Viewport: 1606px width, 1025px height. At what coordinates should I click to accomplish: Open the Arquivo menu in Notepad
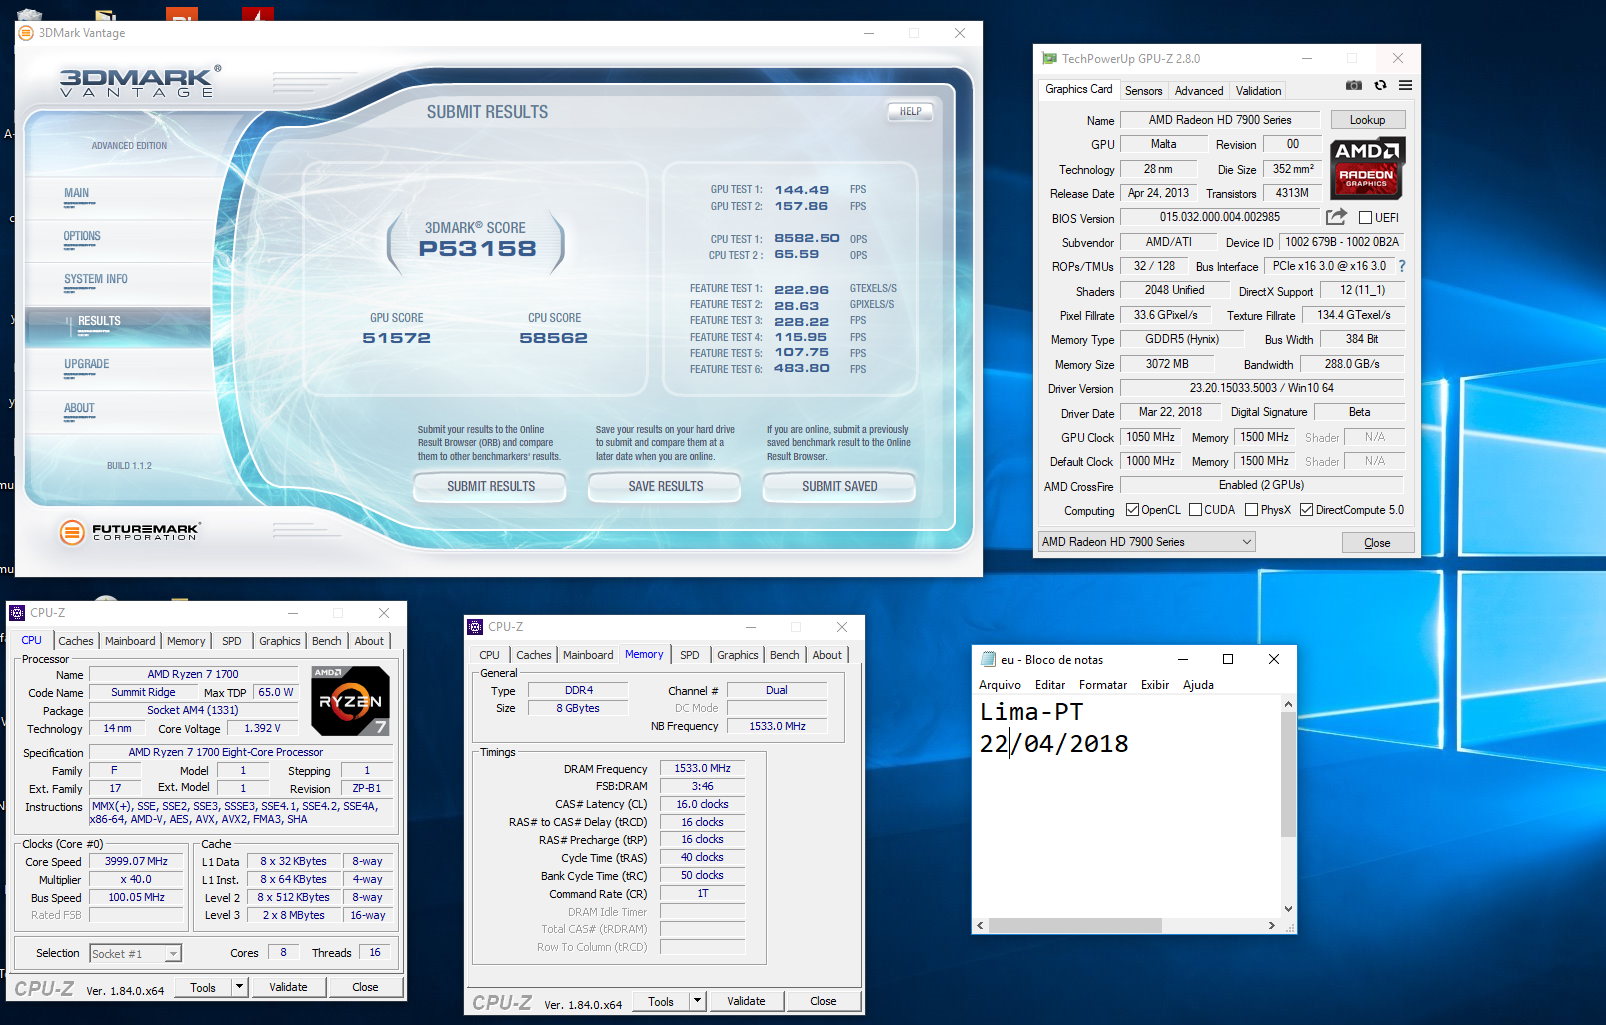1000,685
